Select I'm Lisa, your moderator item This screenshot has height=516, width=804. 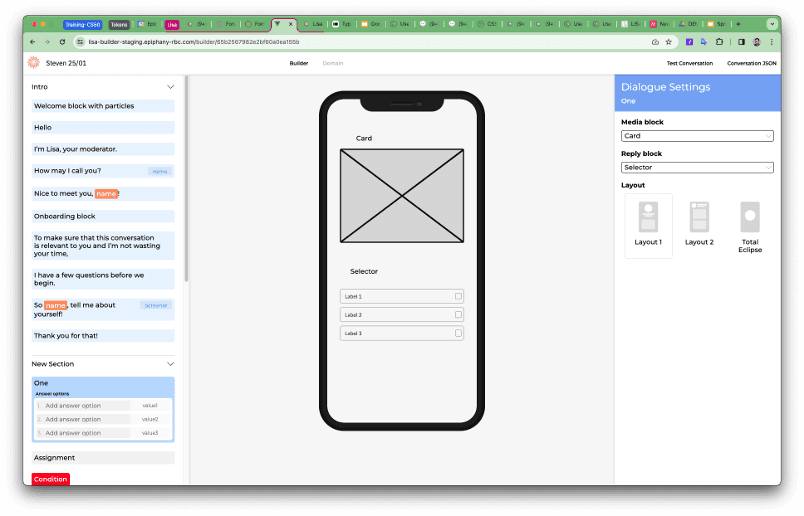click(103, 149)
